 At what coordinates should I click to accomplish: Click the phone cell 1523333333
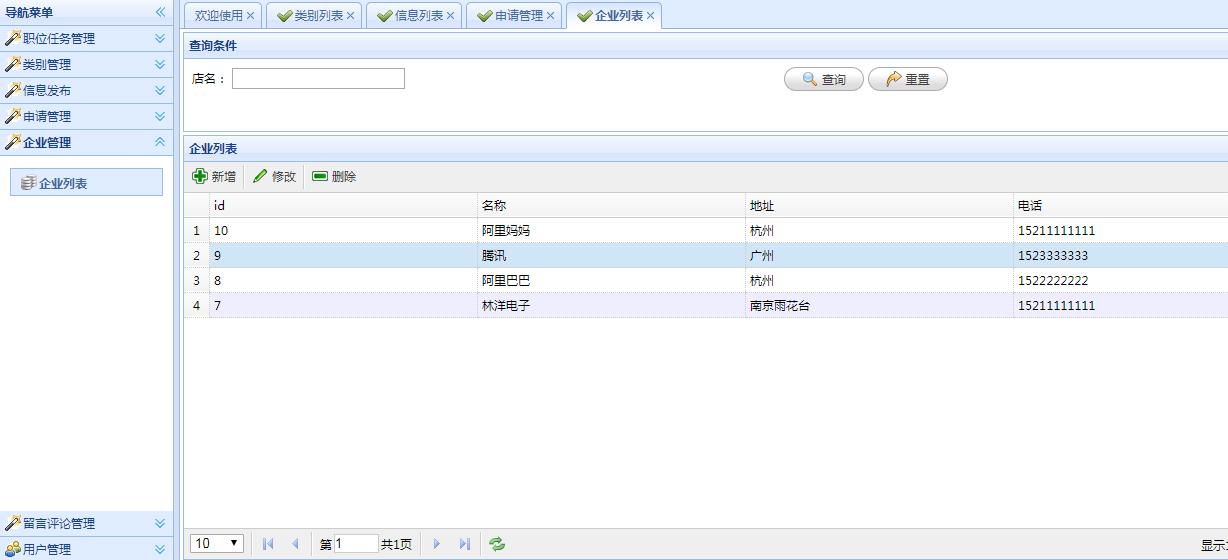pyautogui.click(x=1120, y=255)
